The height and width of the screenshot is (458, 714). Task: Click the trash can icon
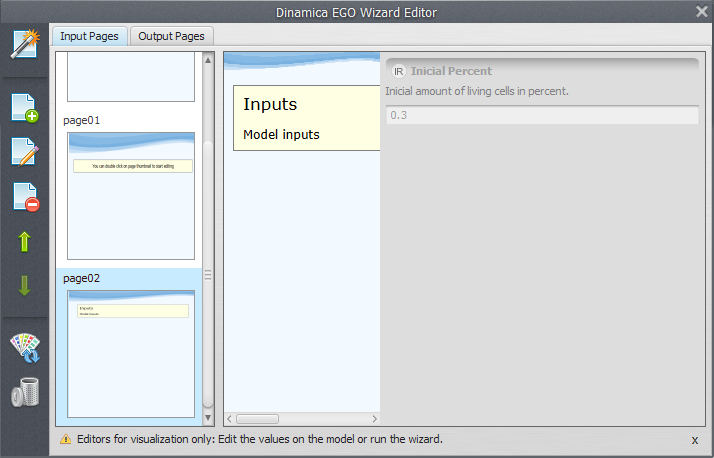pyautogui.click(x=24, y=393)
